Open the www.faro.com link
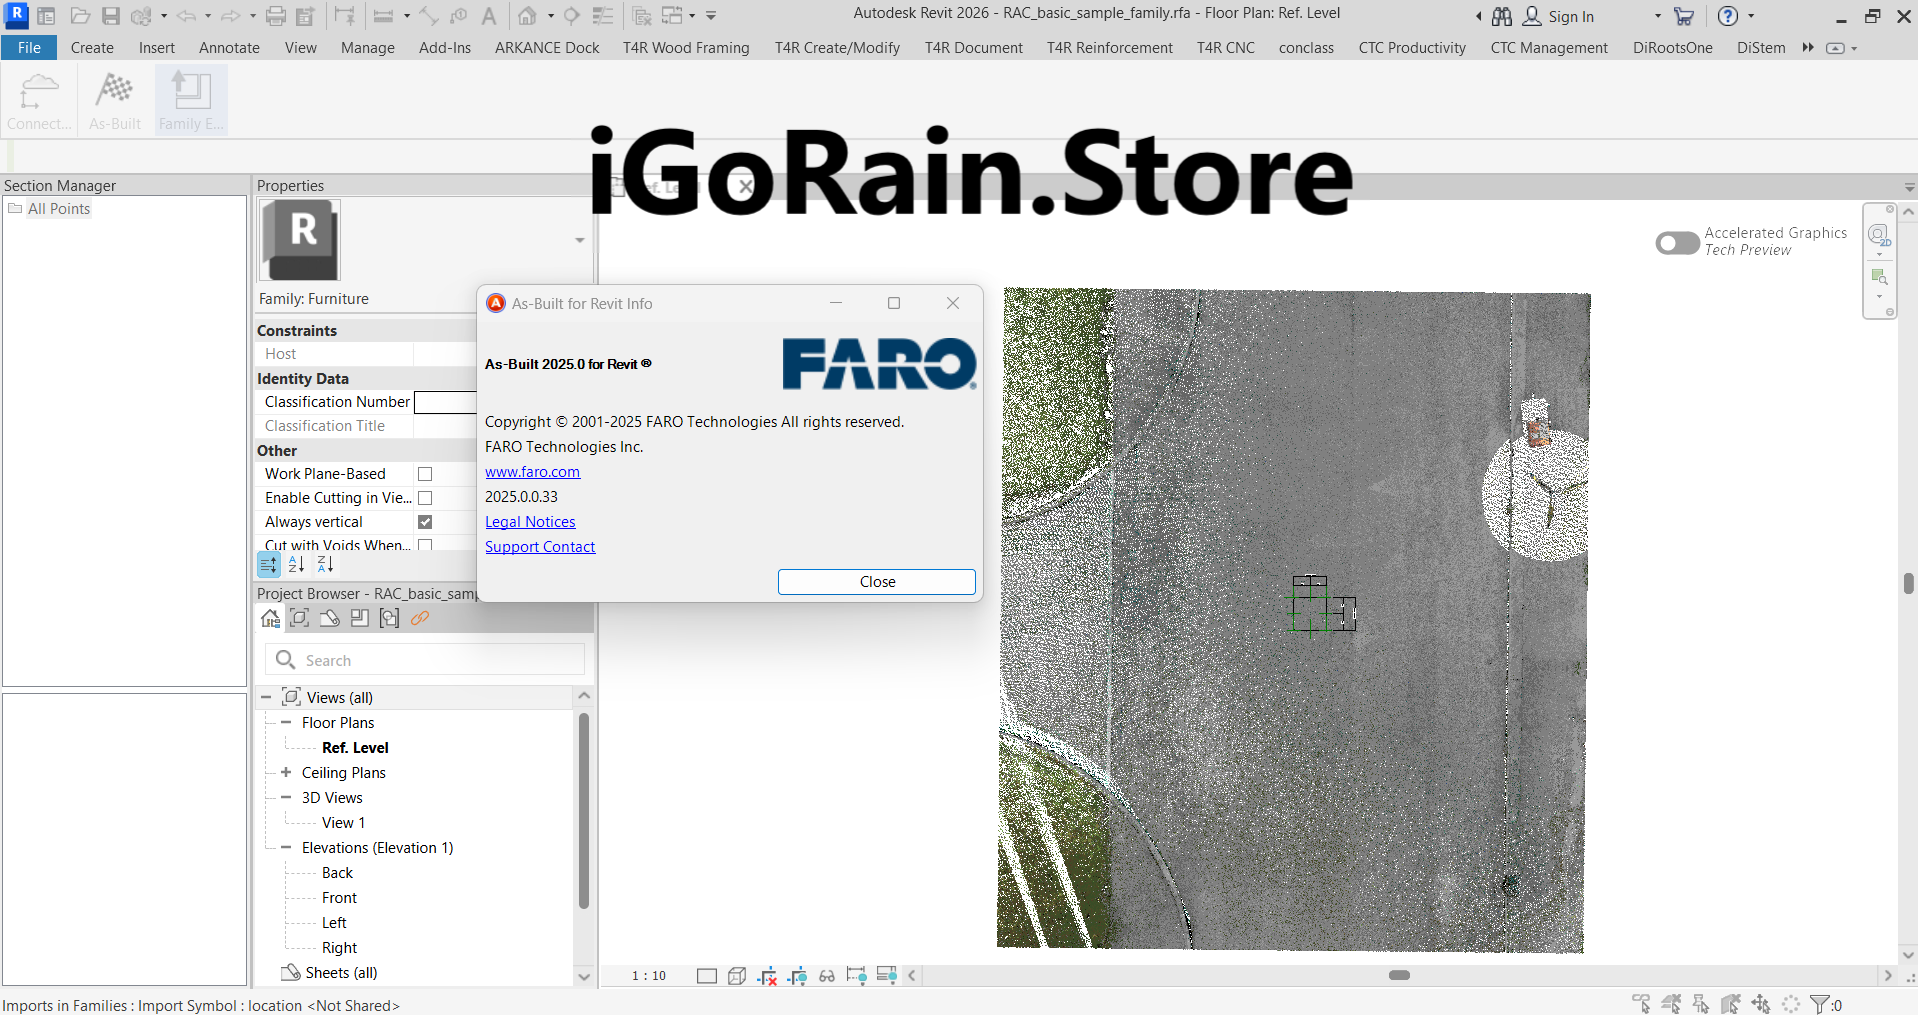The width and height of the screenshot is (1918, 1015). [532, 471]
